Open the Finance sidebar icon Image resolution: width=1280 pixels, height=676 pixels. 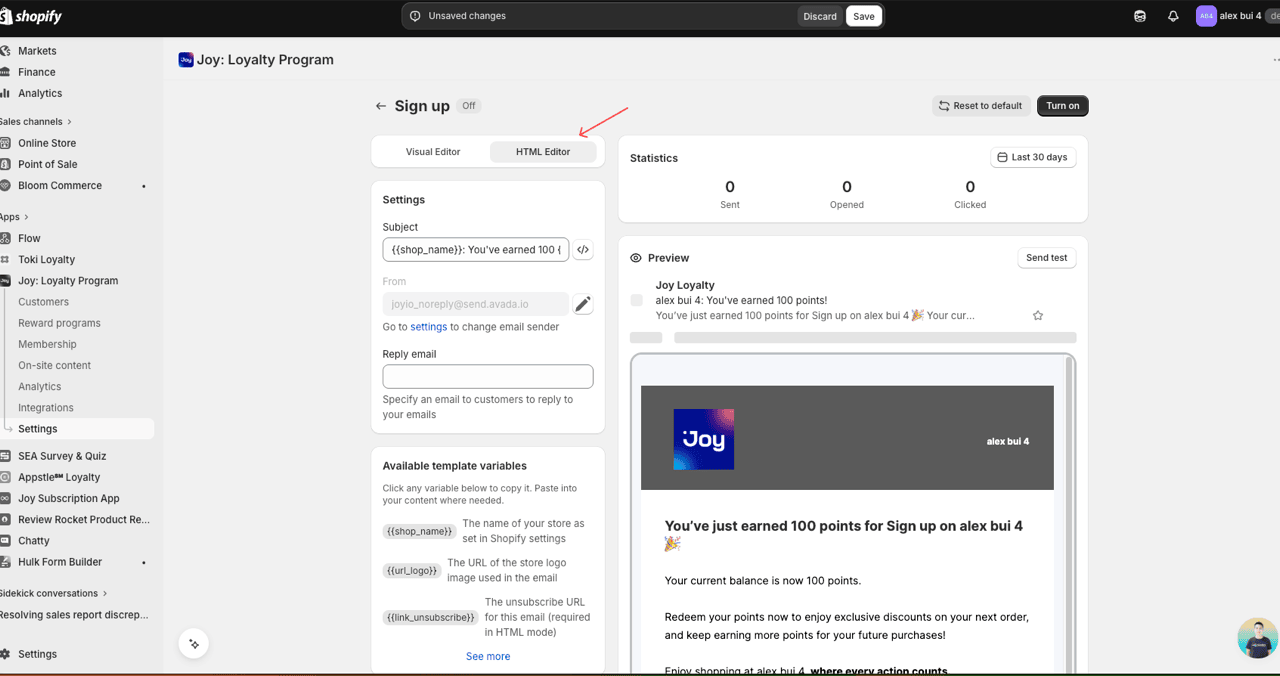point(5,72)
